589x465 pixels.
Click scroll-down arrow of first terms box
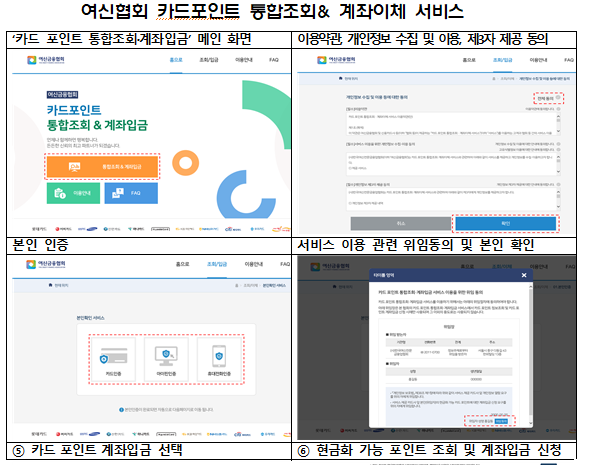point(558,131)
